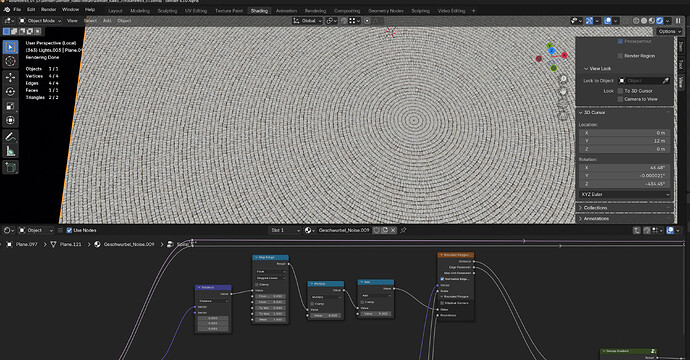The image size is (690, 360).
Task: Select the Rotate tool
Action: coord(11,92)
